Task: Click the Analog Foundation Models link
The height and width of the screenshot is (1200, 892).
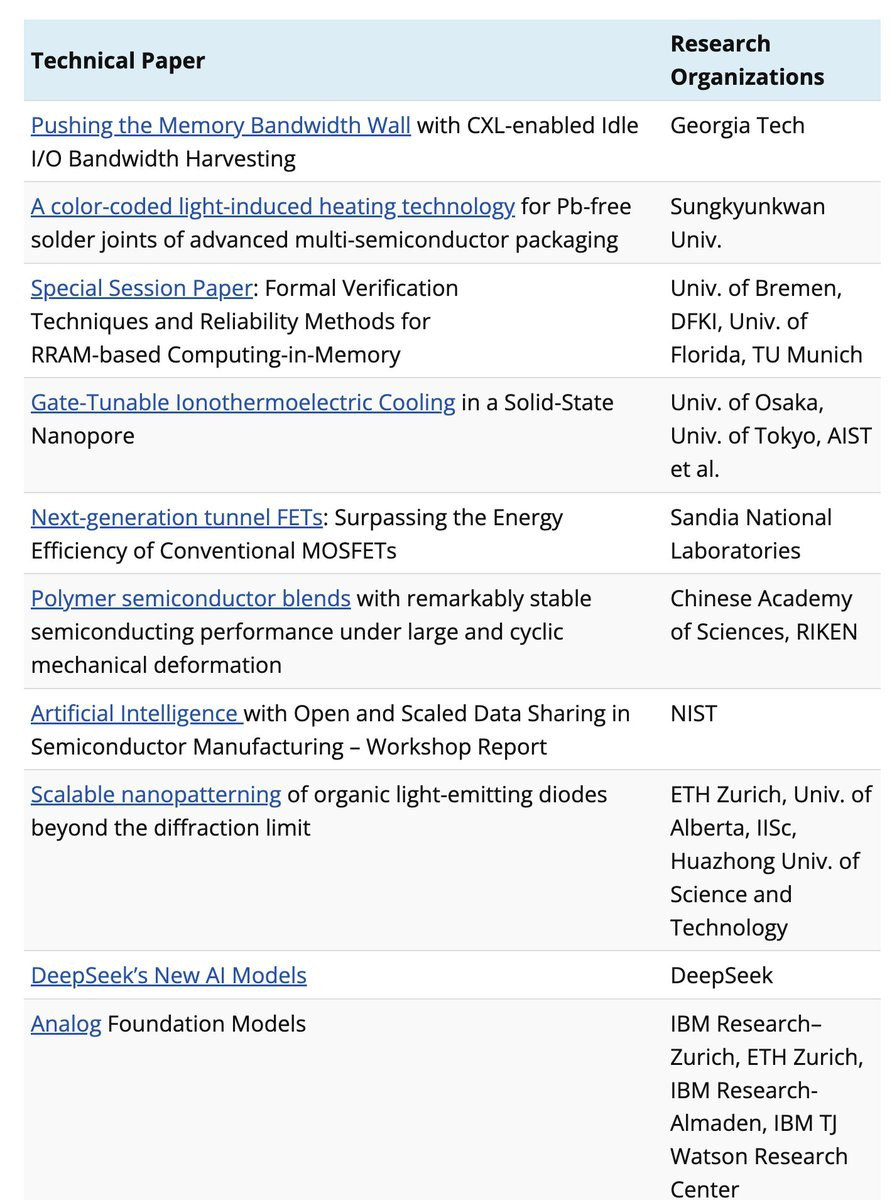Action: [x=66, y=1025]
